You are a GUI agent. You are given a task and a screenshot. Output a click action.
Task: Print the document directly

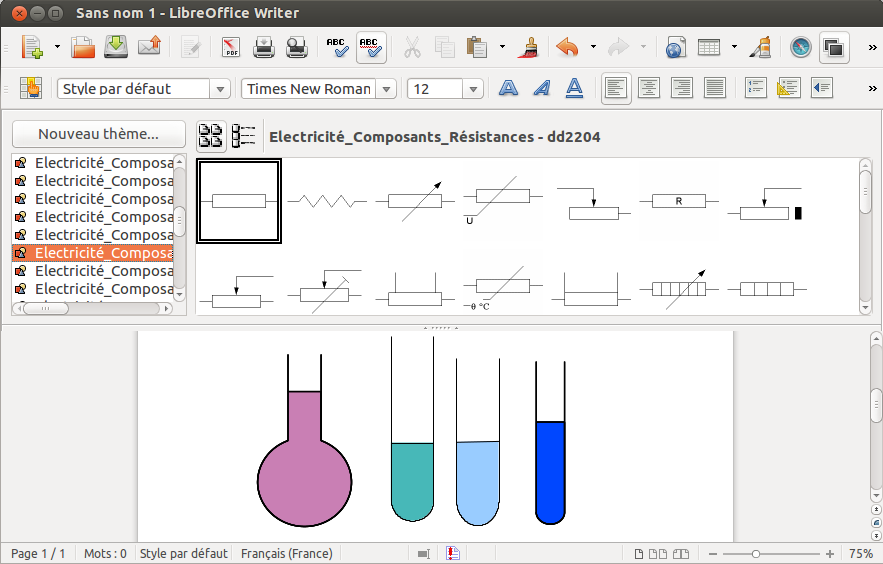tap(264, 47)
